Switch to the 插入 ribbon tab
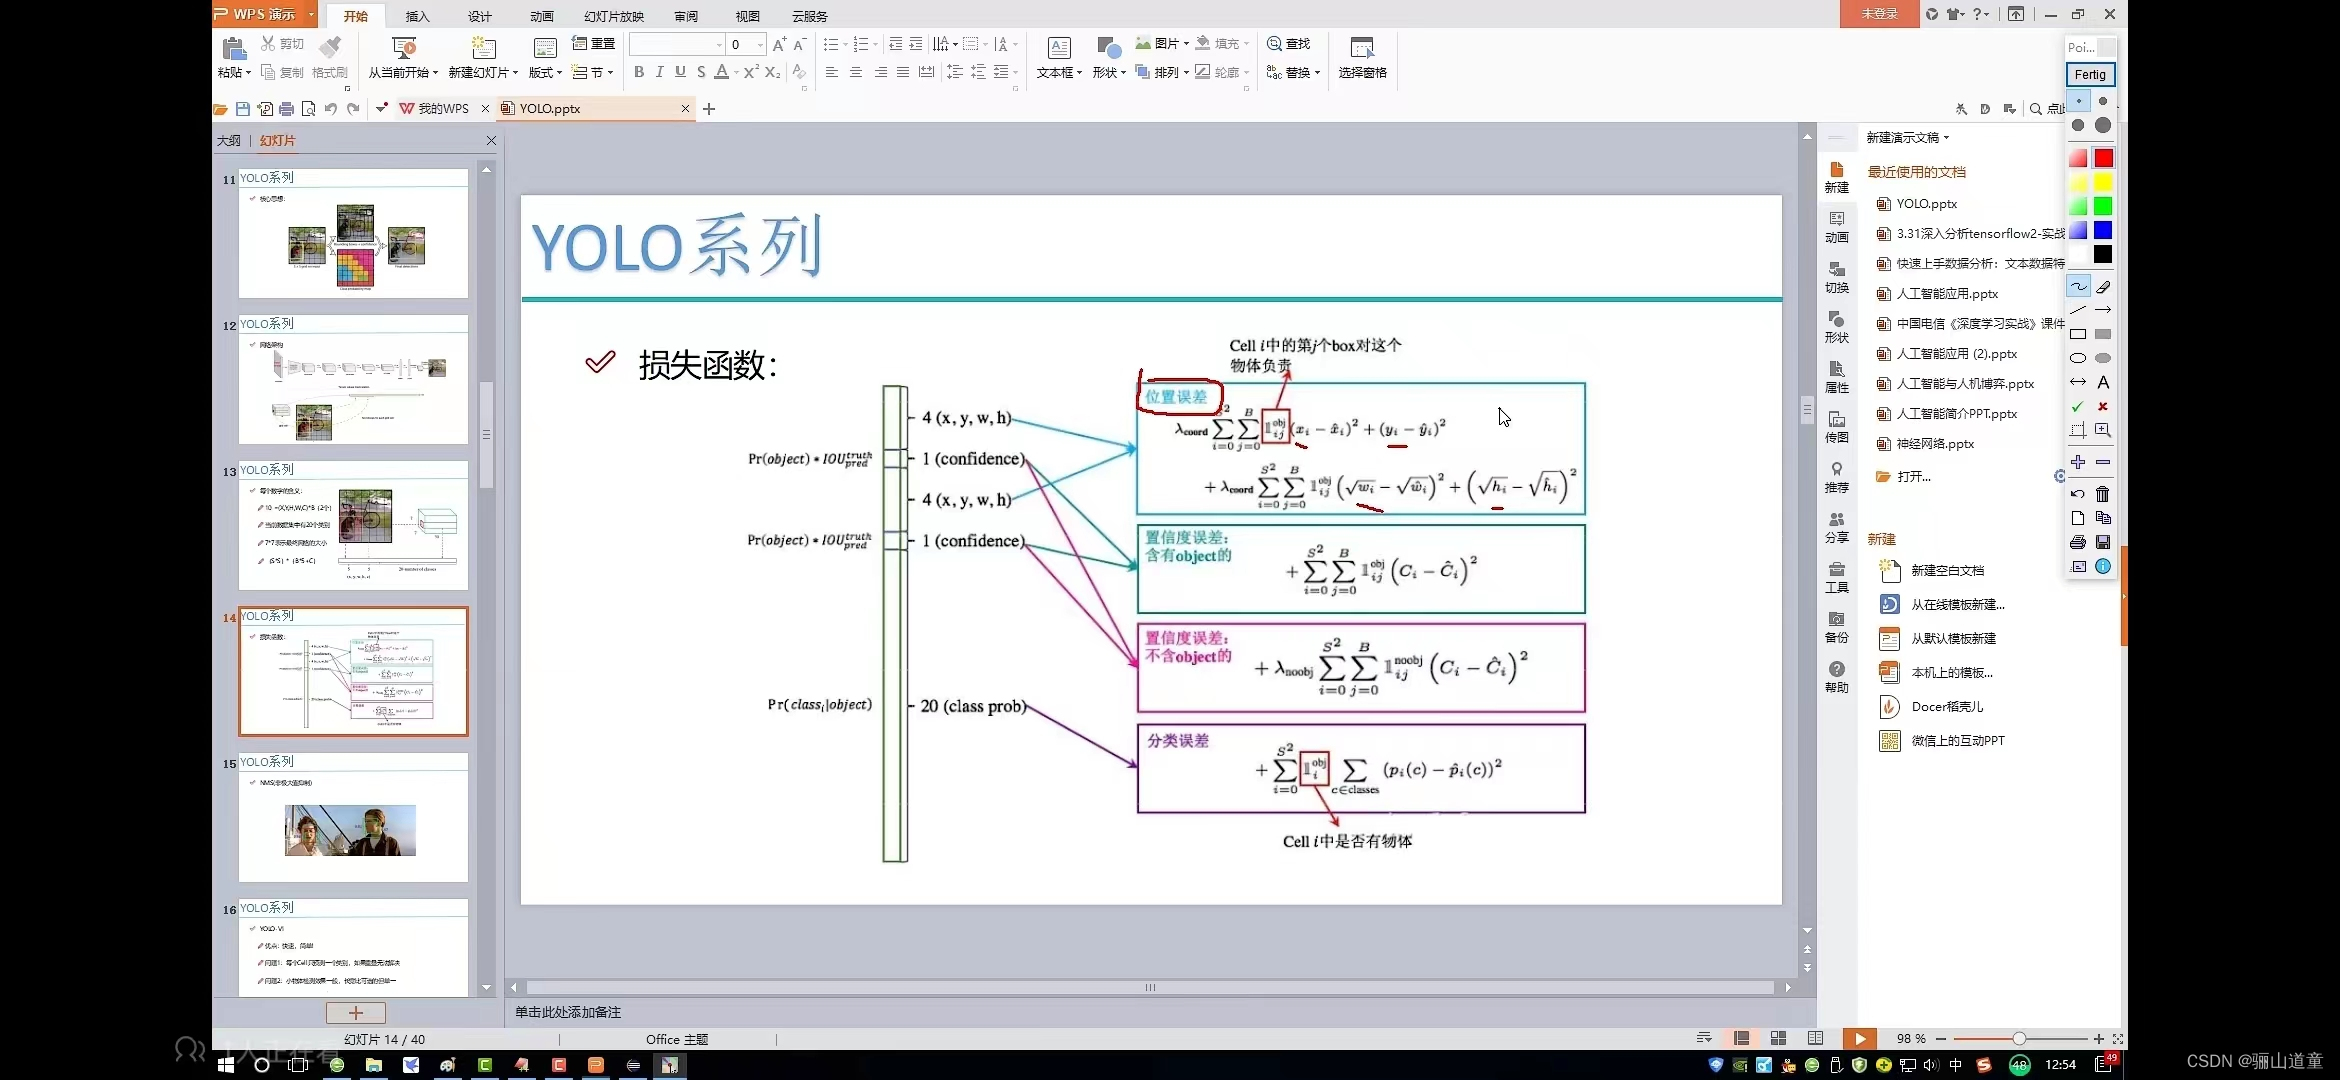2340x1080 pixels. [x=417, y=16]
